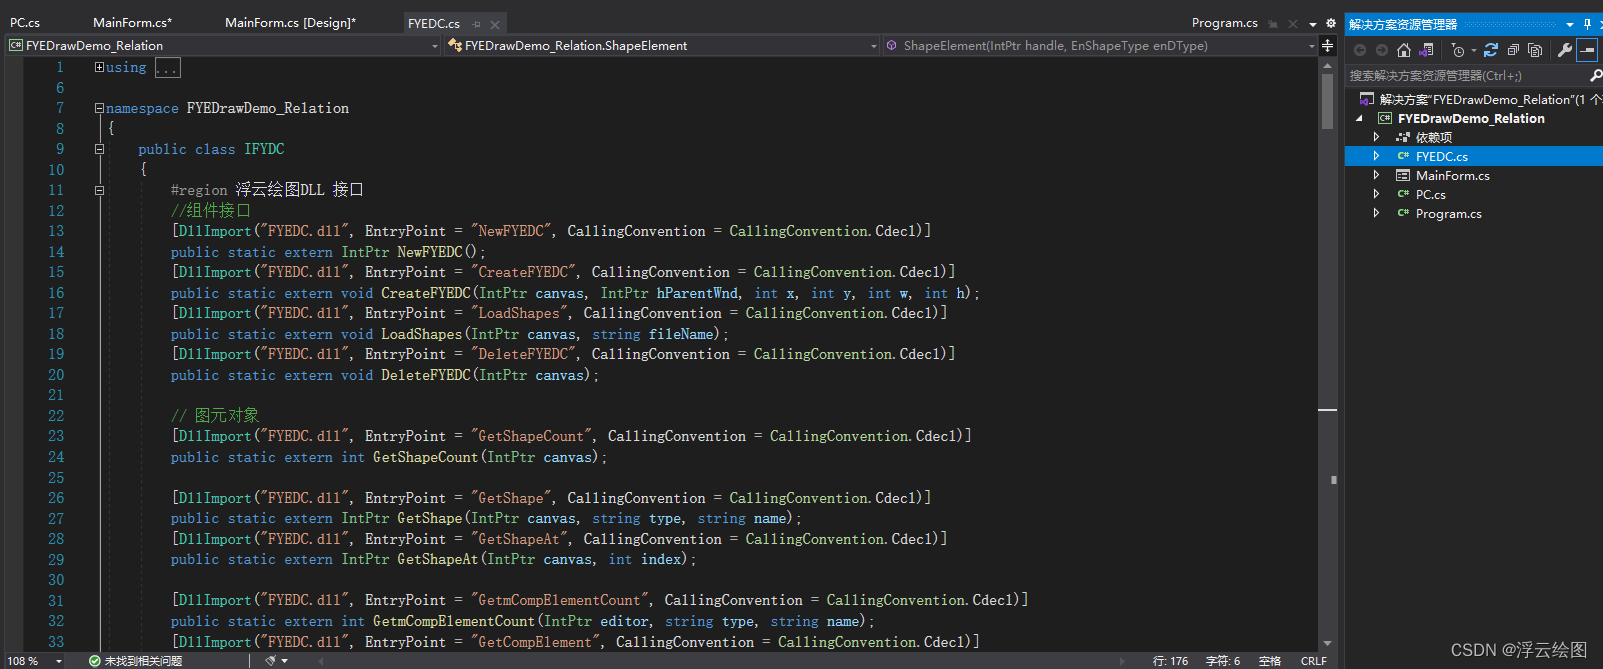Close the Program.cs preview tab
1603x669 pixels.
1293,23
